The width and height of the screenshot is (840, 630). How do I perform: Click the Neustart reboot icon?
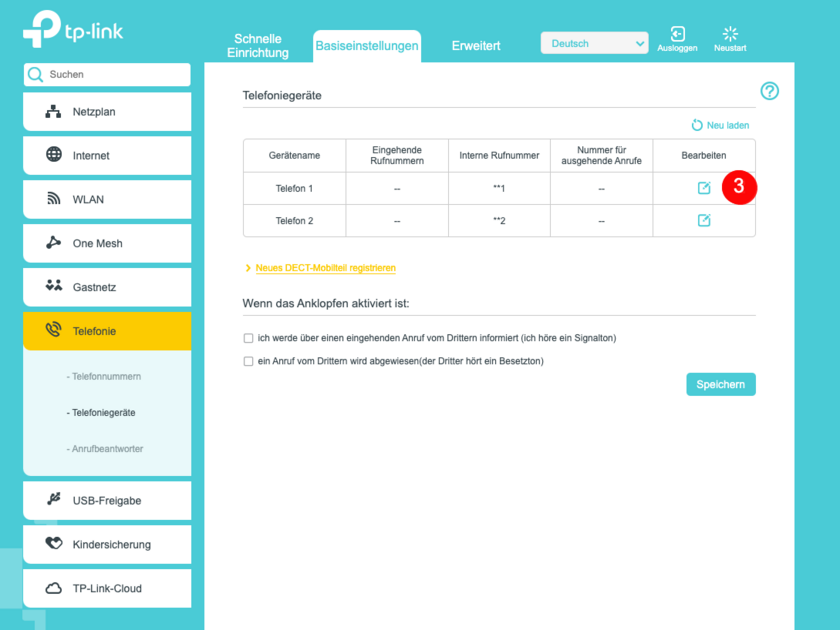(x=730, y=35)
